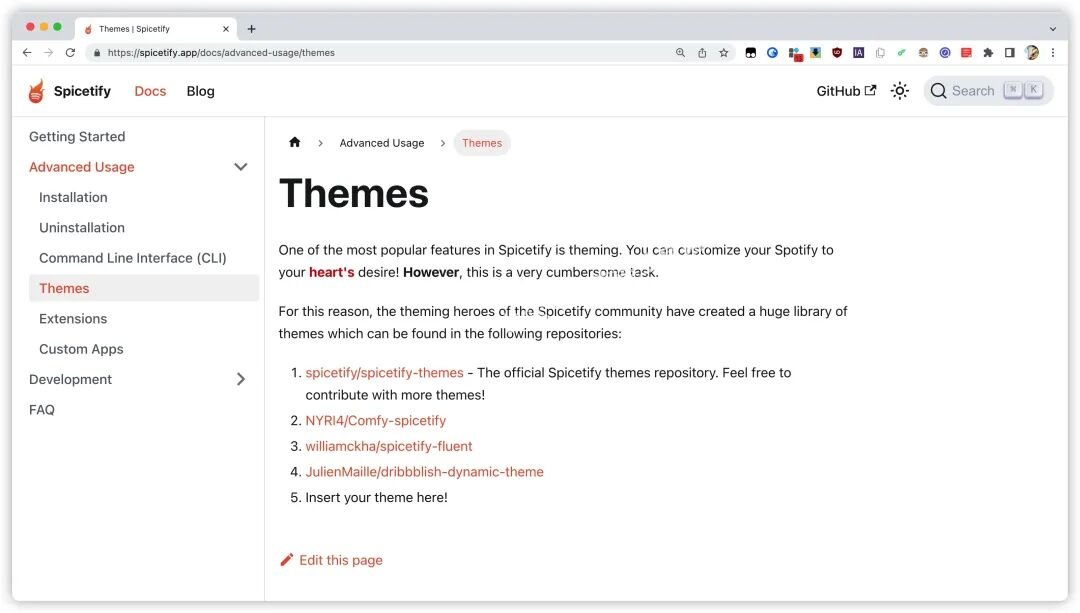1080x613 pixels.
Task: Select the Themes | Spicetify browser tab
Action: coord(156,29)
